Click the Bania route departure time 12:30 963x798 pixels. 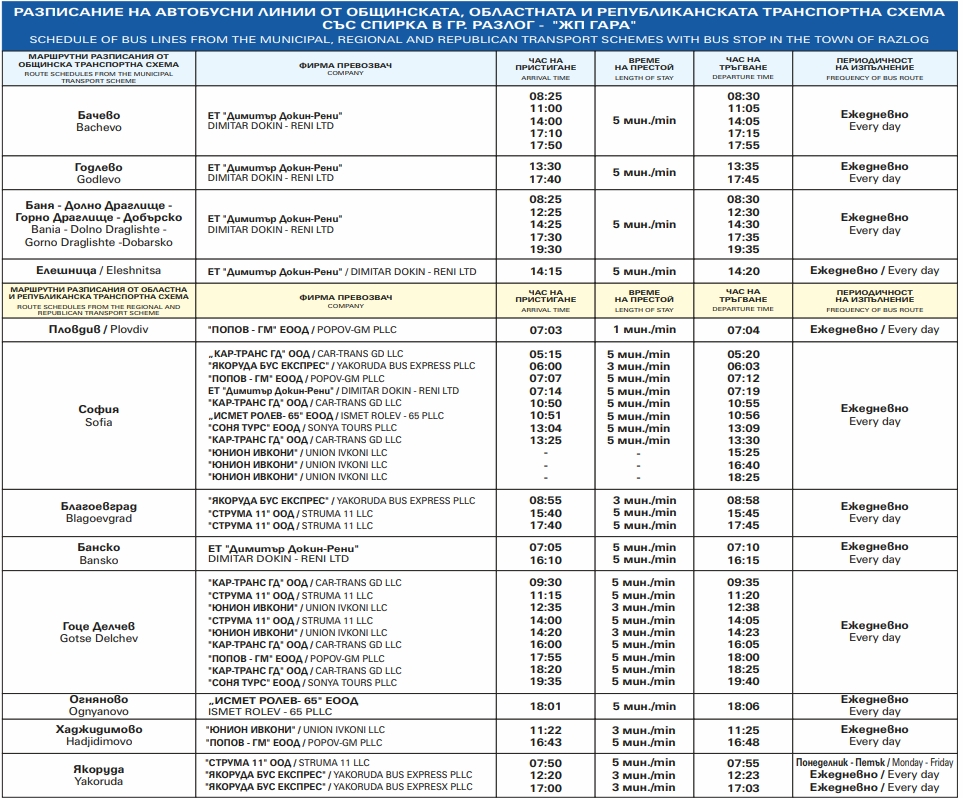pos(743,213)
